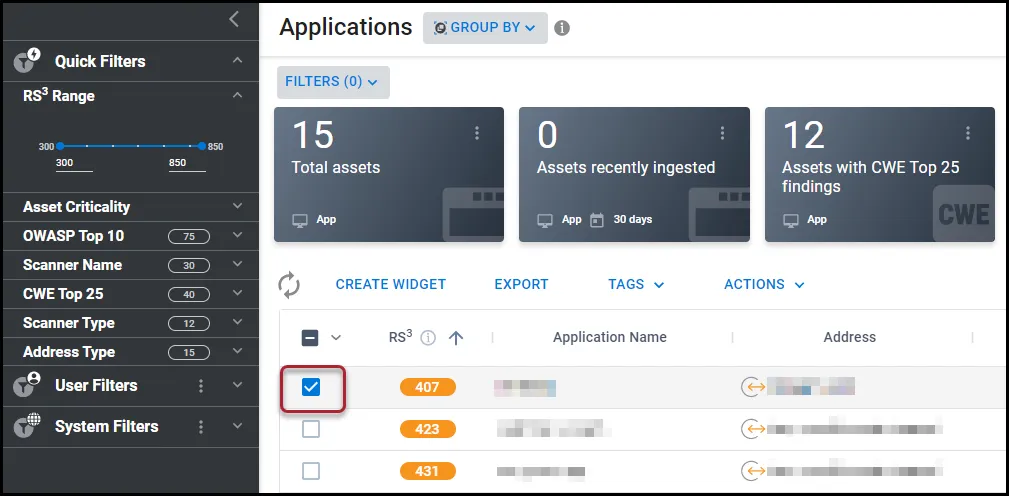
Task: Click the address type icon in the 431 row
Action: pyautogui.click(x=754, y=471)
